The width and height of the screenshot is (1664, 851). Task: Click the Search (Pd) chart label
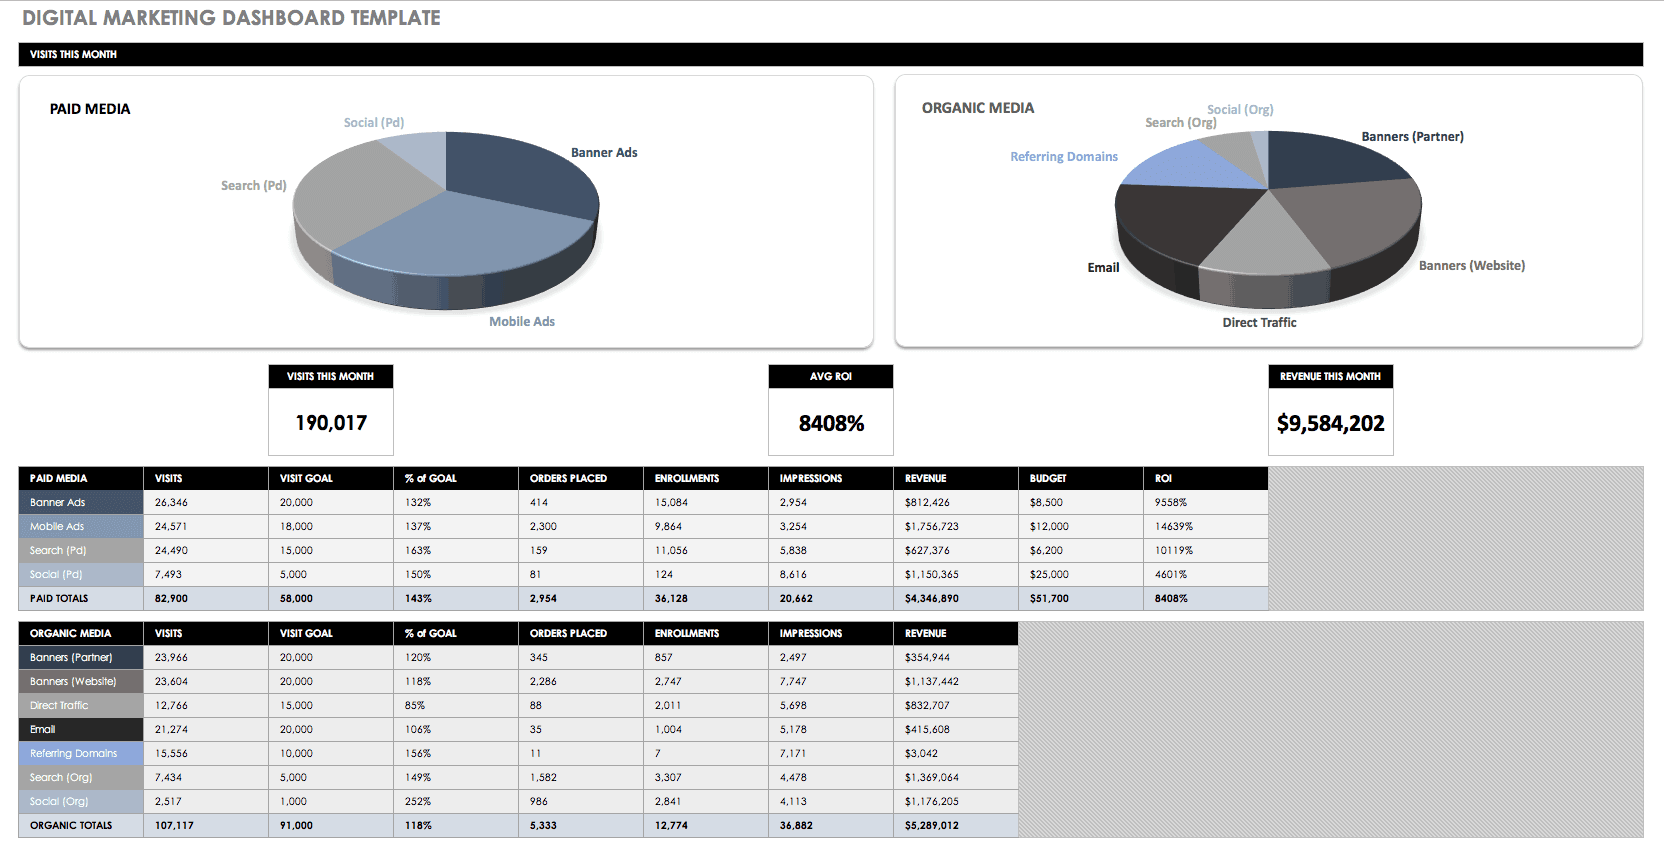point(254,186)
